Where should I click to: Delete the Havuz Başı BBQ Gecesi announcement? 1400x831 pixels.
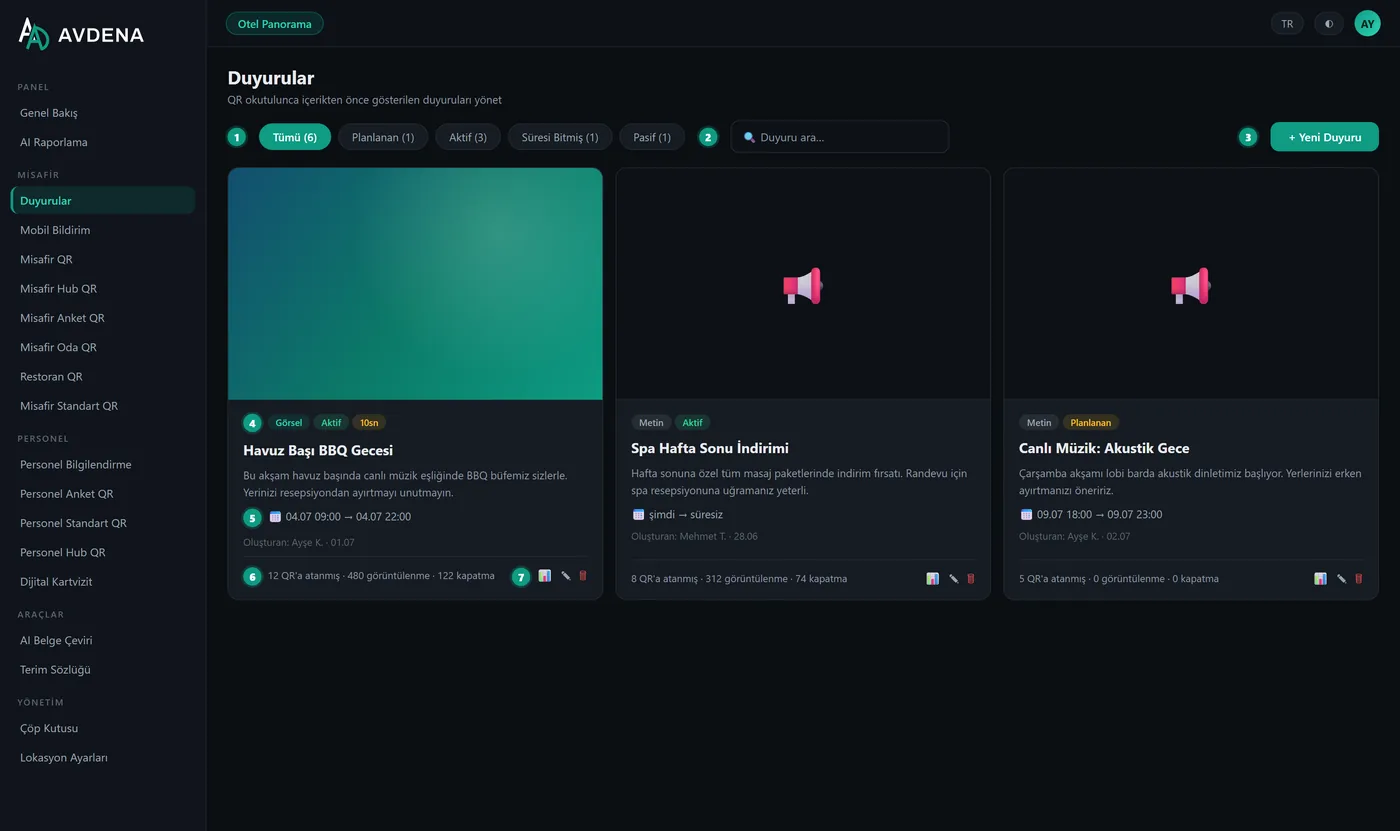(x=583, y=576)
